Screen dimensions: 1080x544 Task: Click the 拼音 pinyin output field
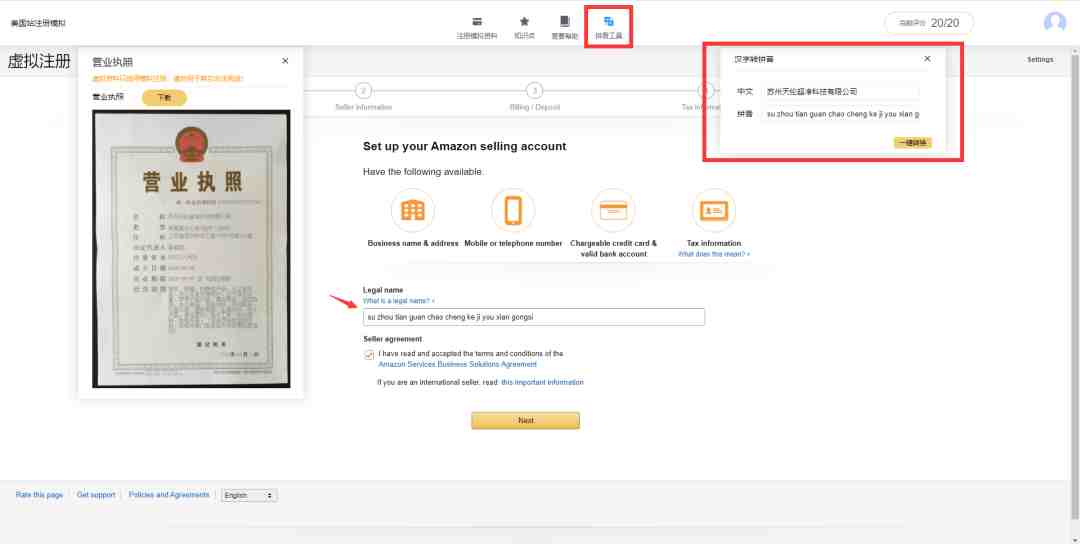point(840,114)
